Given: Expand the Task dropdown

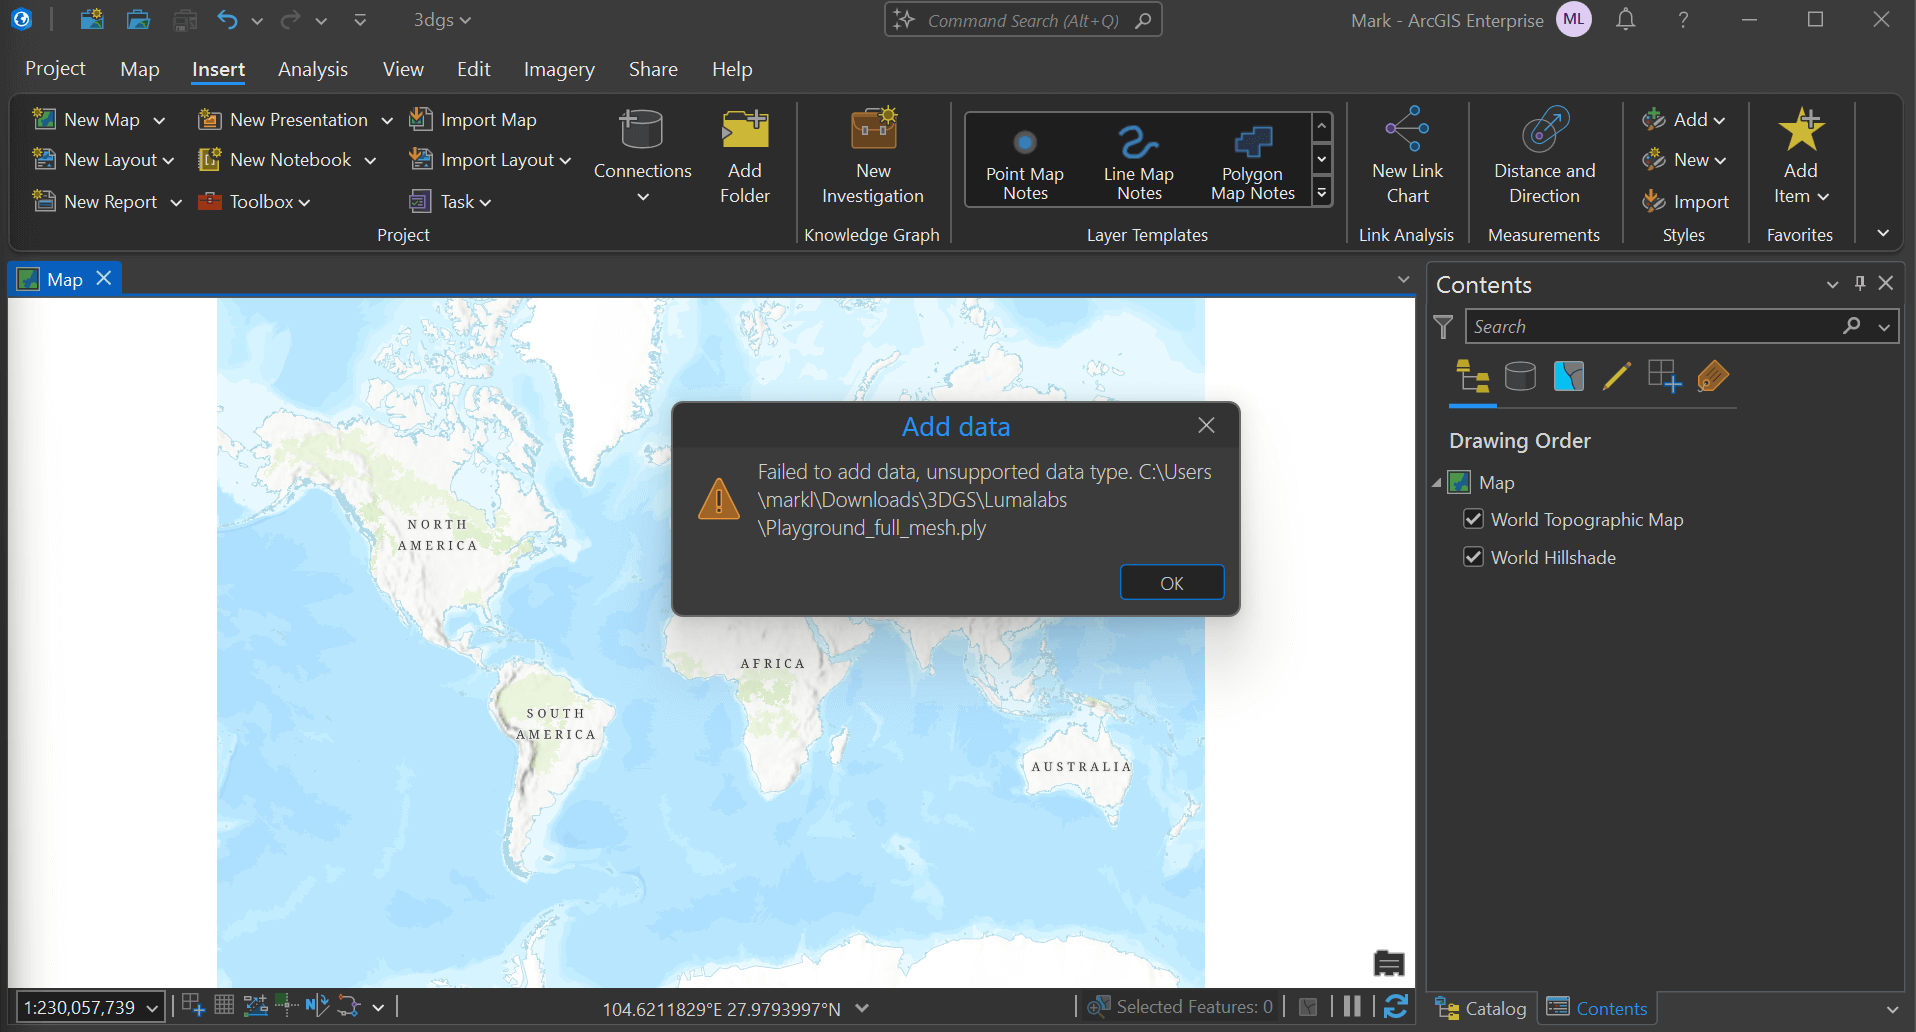Looking at the screenshot, I should (x=485, y=203).
